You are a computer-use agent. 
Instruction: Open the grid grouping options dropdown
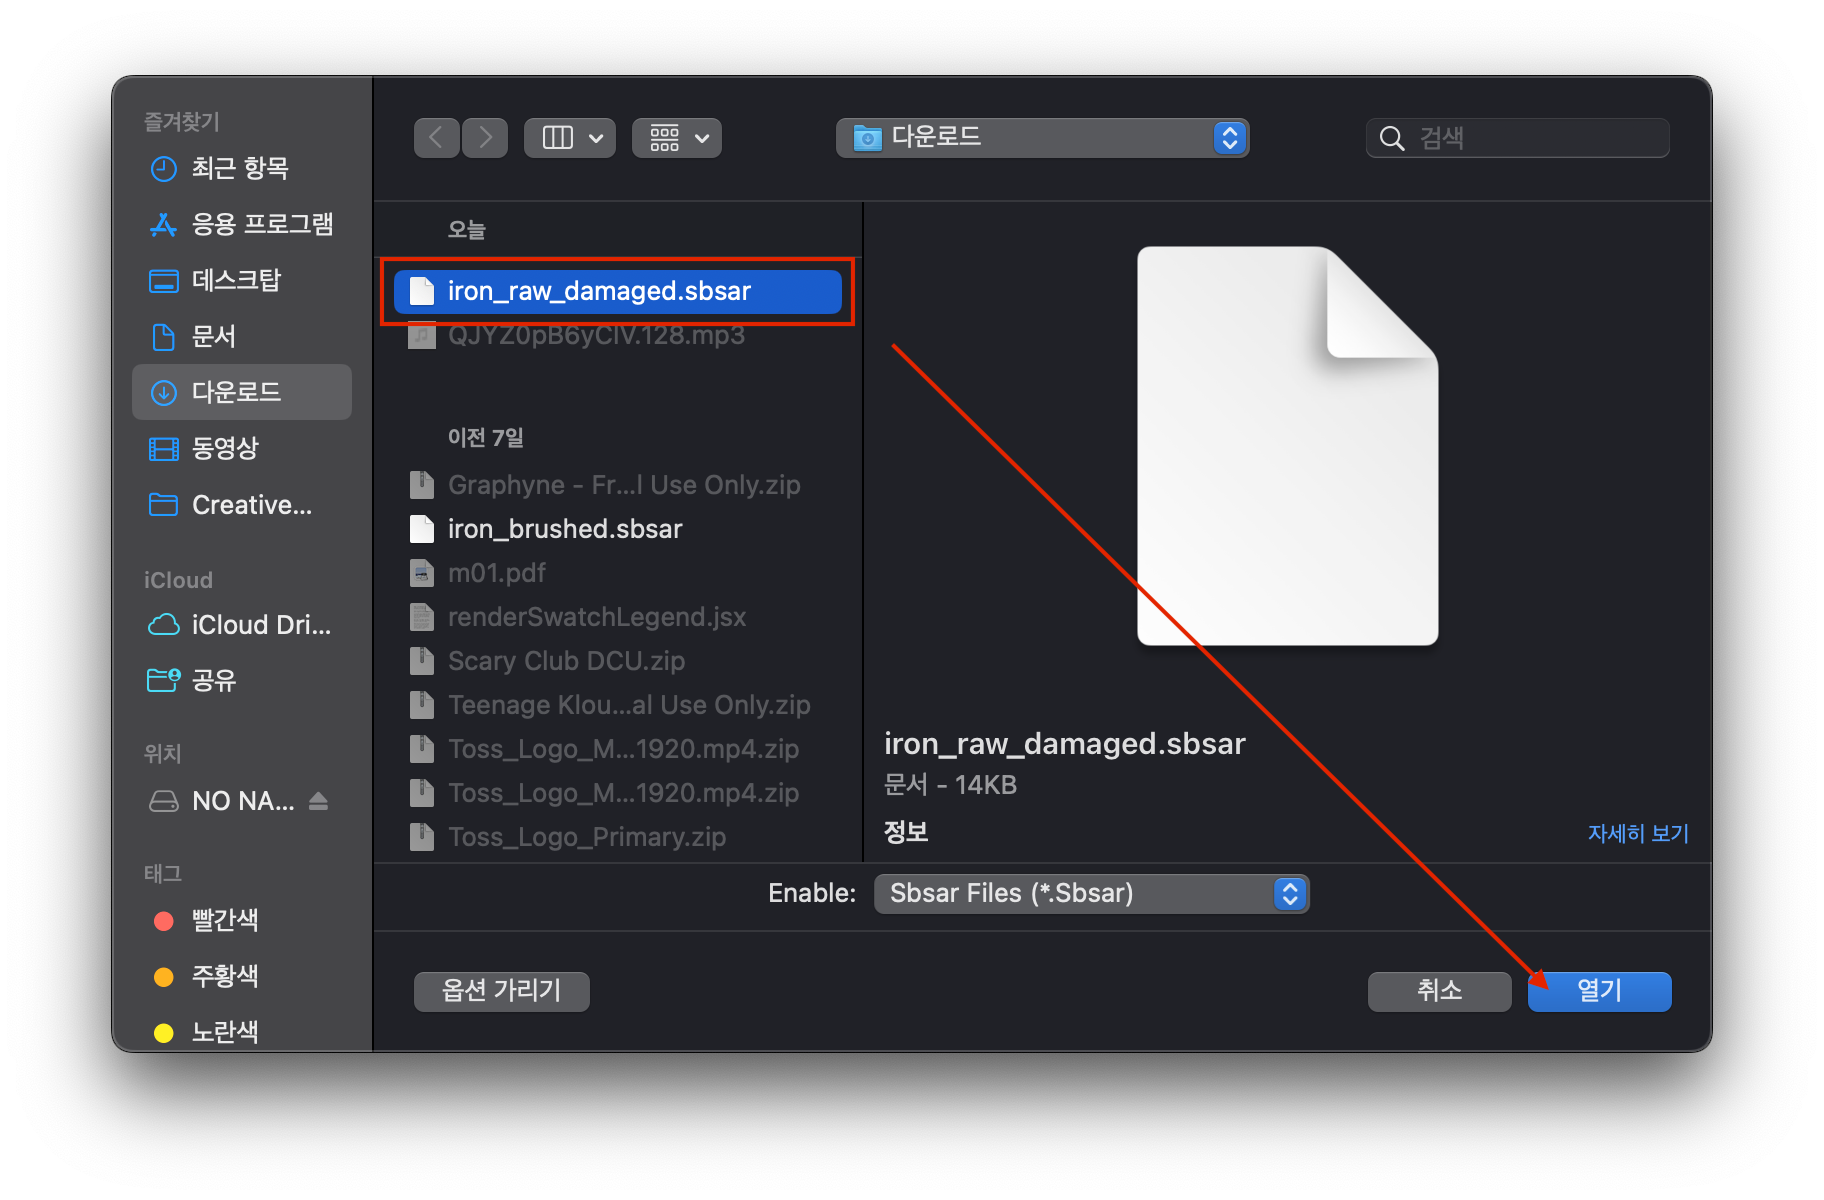tap(677, 138)
